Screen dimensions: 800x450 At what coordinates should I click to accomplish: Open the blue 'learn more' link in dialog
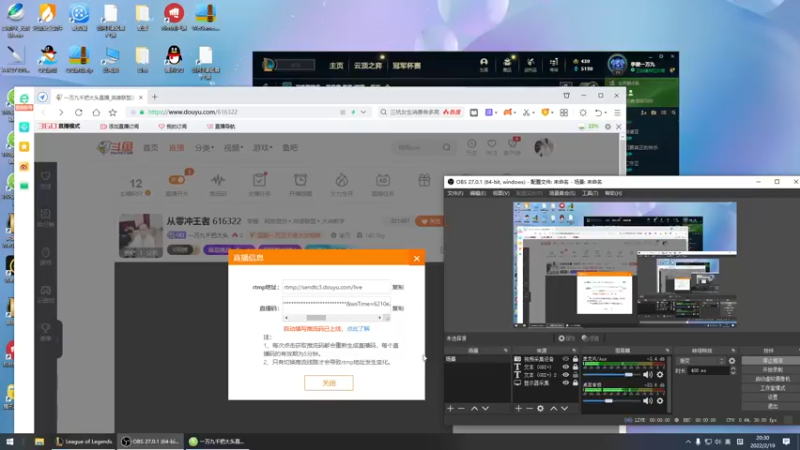tap(358, 329)
